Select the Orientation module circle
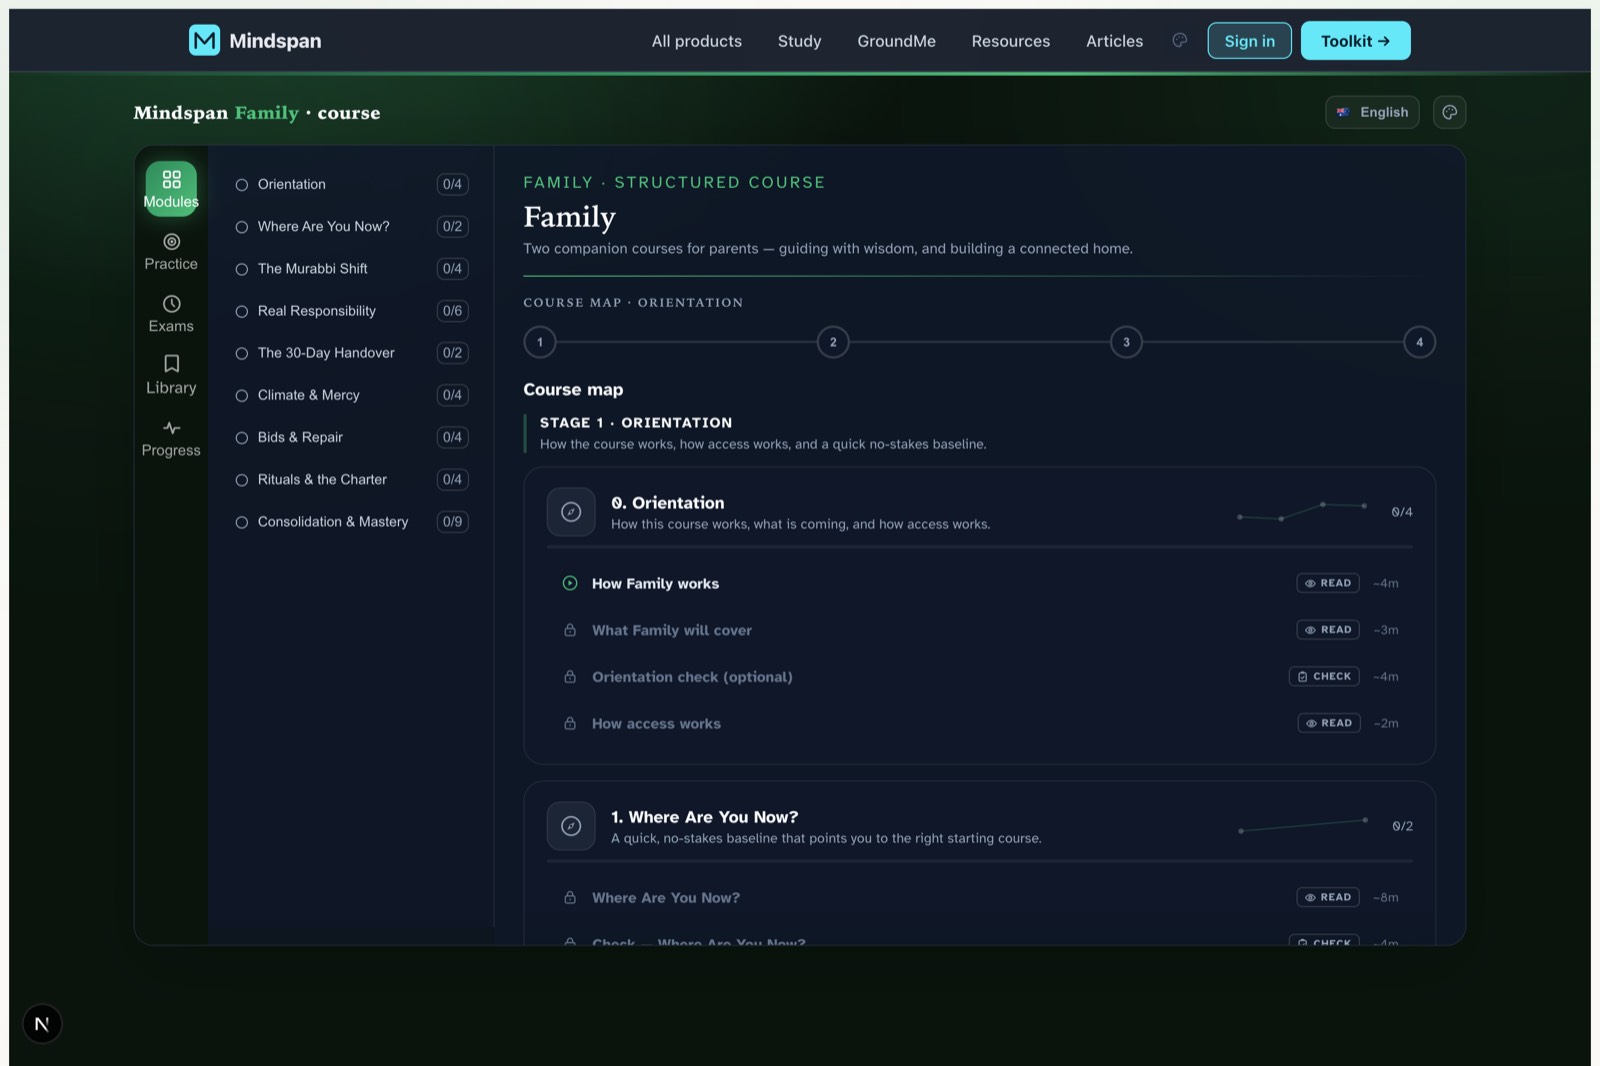Screen dimensions: 1600x1066 (241, 185)
